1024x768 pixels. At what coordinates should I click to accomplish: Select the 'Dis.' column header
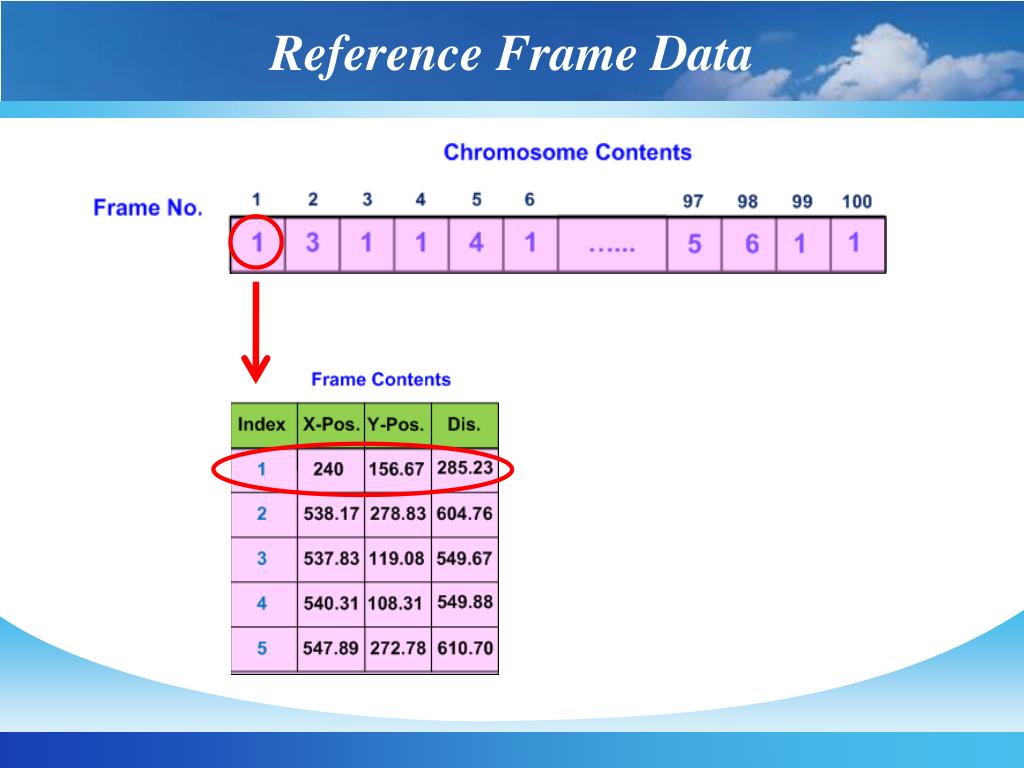tap(464, 424)
